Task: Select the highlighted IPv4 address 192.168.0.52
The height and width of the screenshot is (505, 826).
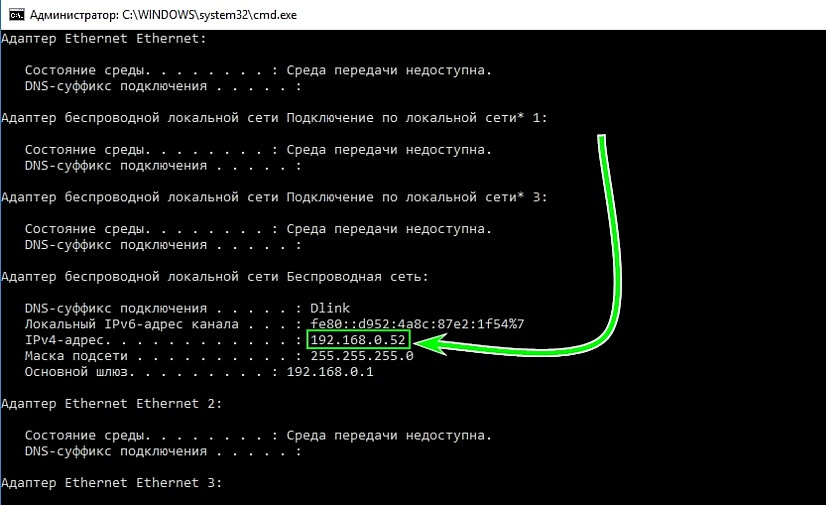Action: click(359, 341)
